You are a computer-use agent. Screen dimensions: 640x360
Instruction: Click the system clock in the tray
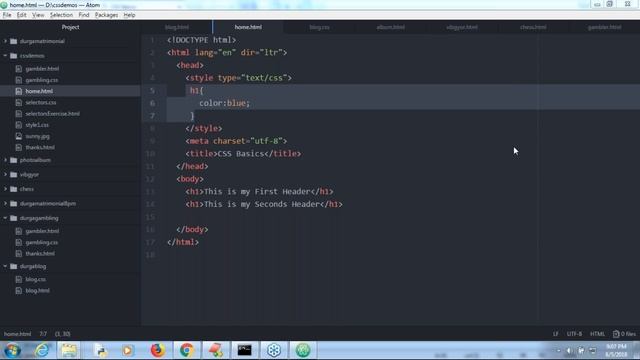(616, 350)
